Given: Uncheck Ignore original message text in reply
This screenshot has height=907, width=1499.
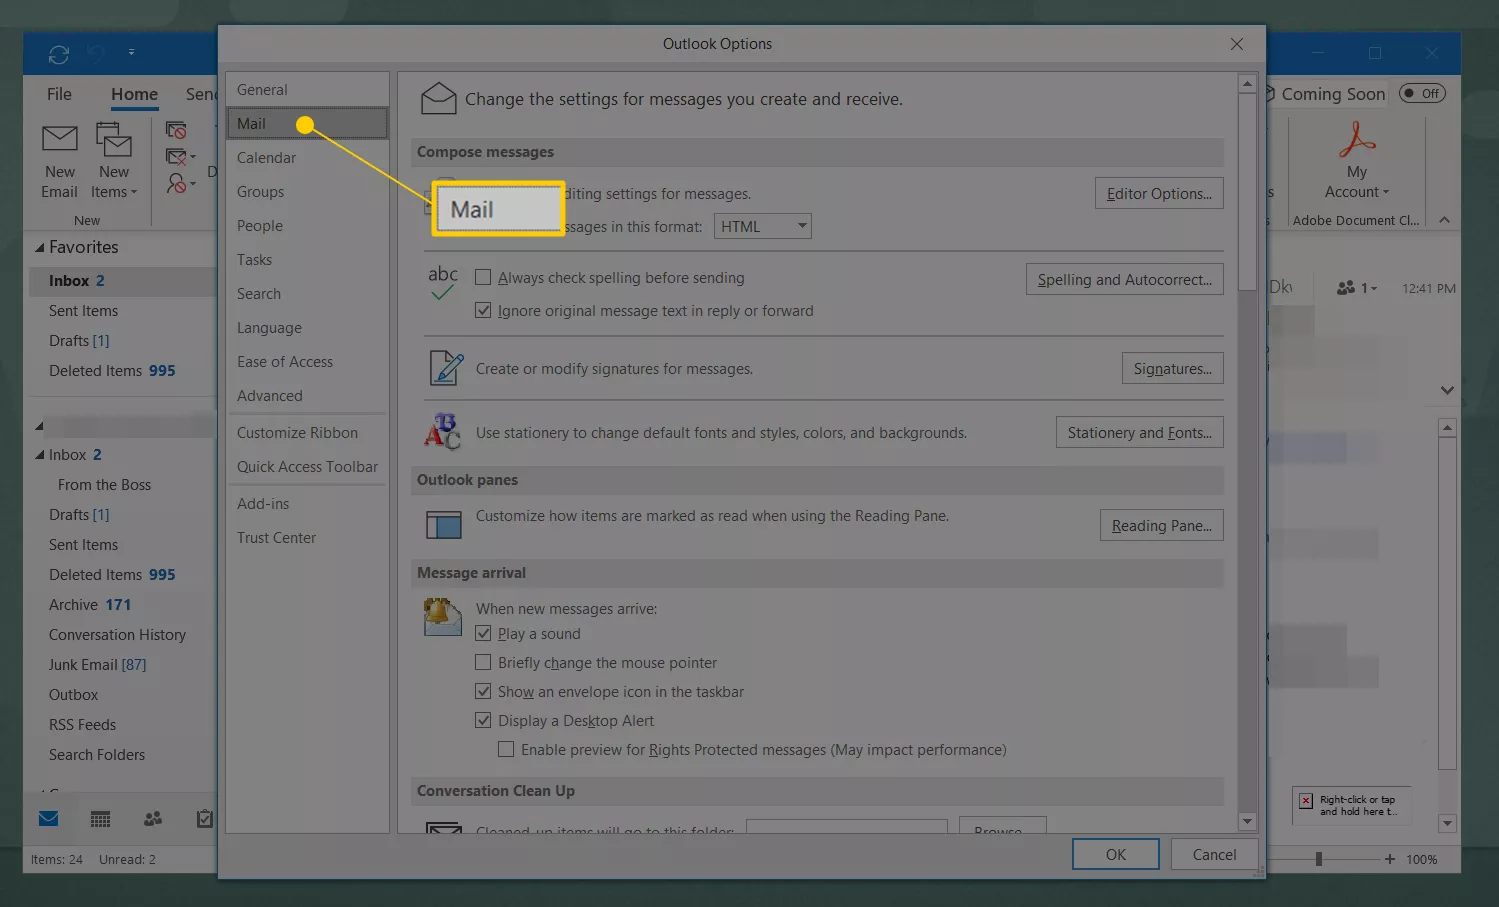Looking at the screenshot, I should pyautogui.click(x=483, y=310).
